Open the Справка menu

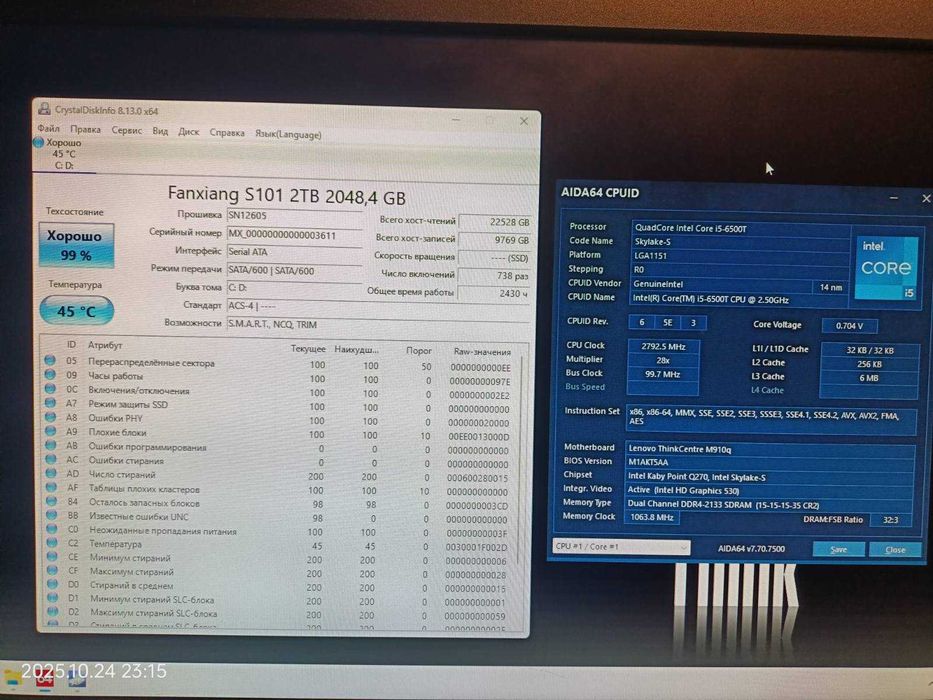[x=227, y=133]
